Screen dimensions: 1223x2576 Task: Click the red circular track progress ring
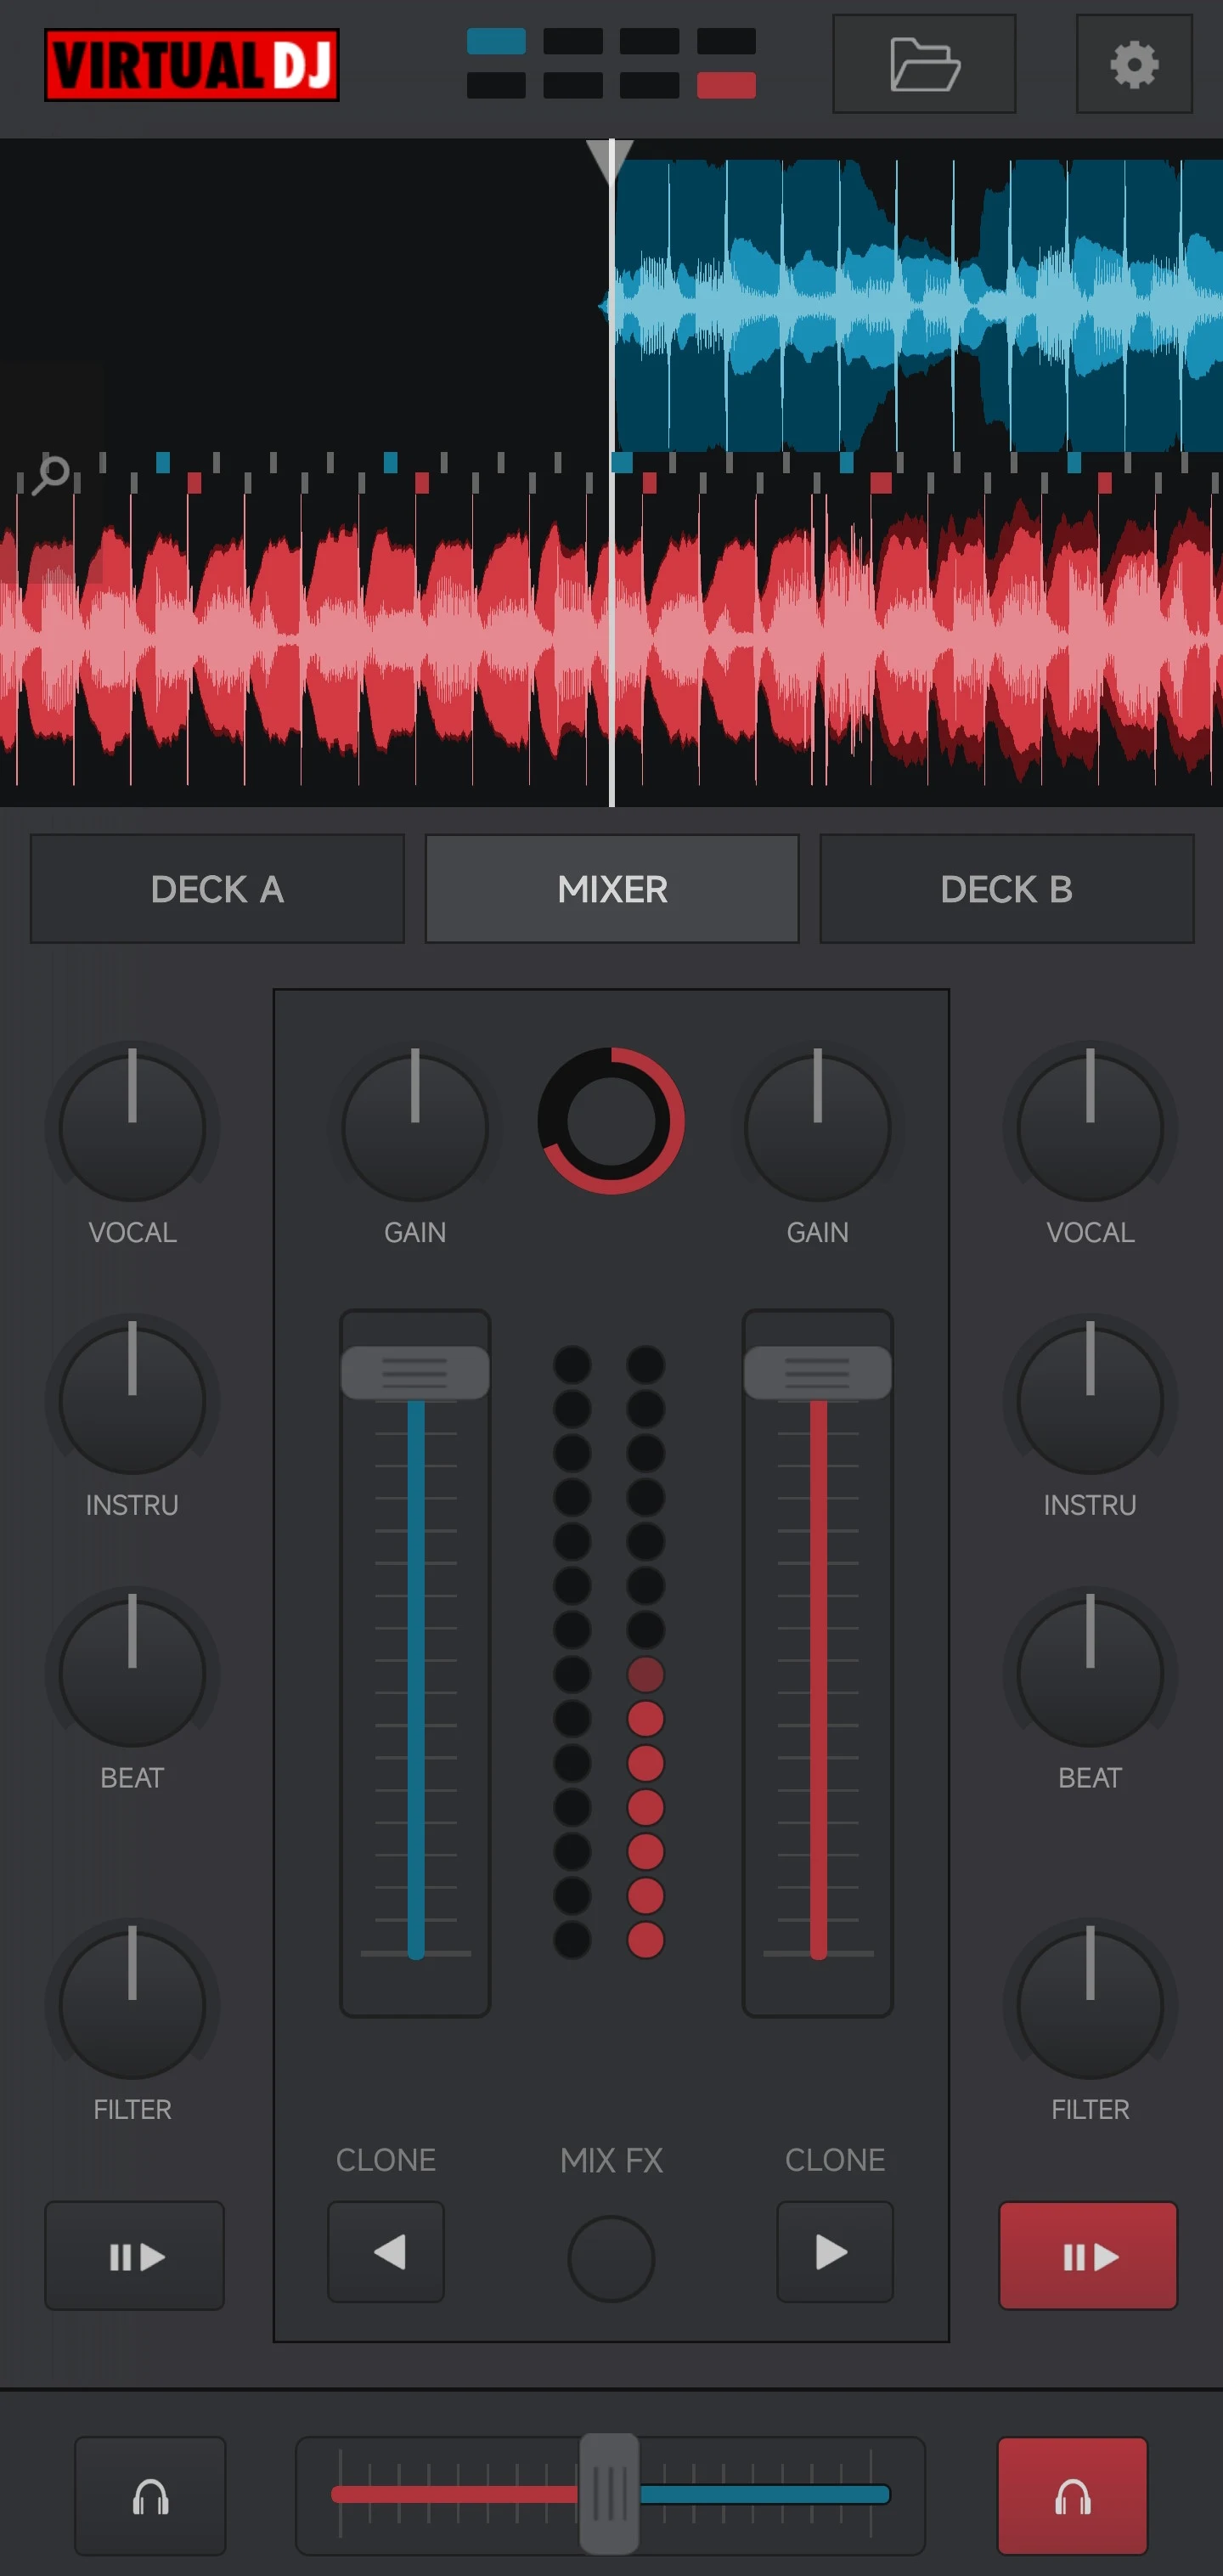click(611, 1121)
